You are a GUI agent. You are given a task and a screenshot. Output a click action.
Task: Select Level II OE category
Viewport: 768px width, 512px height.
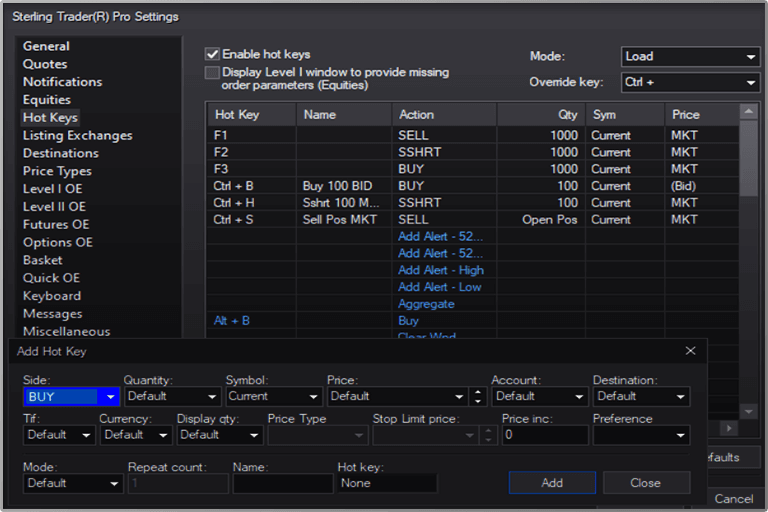point(54,207)
